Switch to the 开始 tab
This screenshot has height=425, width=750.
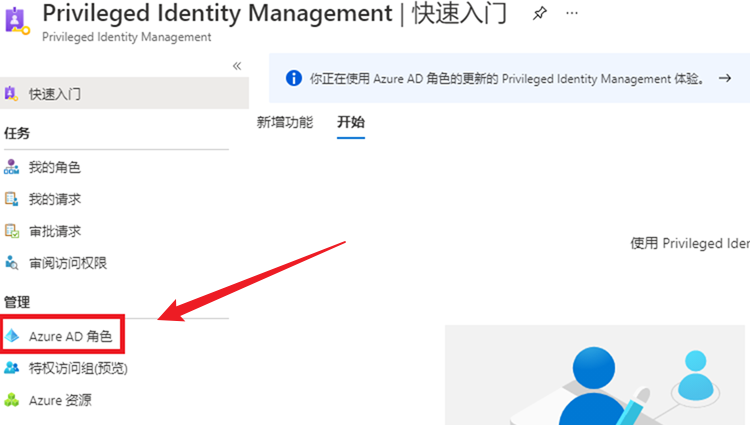pos(351,122)
